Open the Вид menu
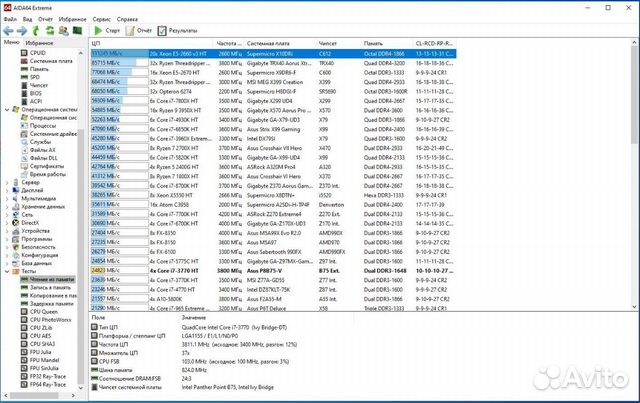 pos(27,19)
